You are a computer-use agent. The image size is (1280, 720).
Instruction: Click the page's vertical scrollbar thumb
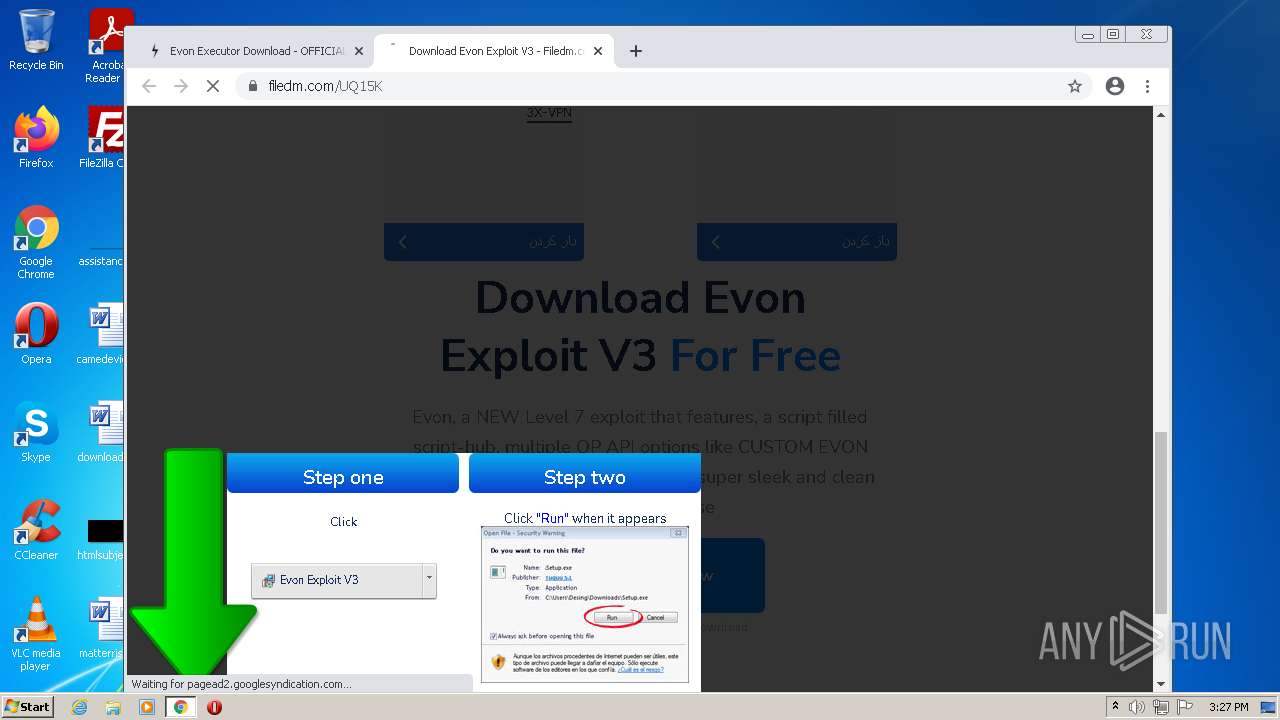point(1160,522)
